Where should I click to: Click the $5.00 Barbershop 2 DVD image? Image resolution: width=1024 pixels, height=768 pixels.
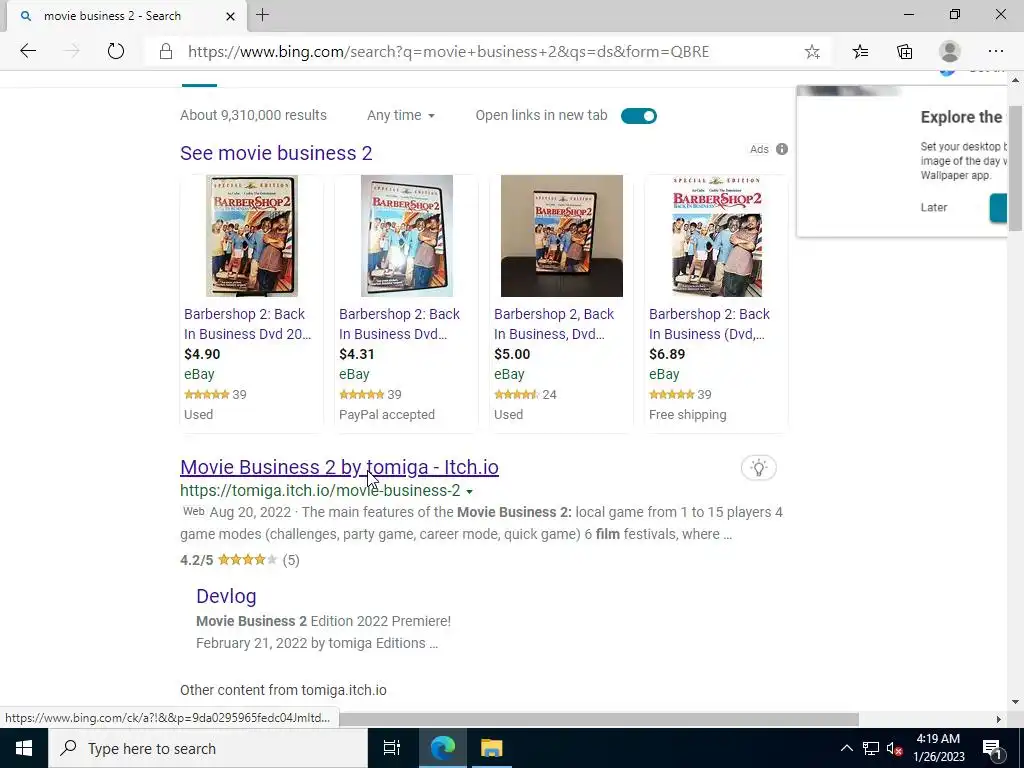point(562,236)
